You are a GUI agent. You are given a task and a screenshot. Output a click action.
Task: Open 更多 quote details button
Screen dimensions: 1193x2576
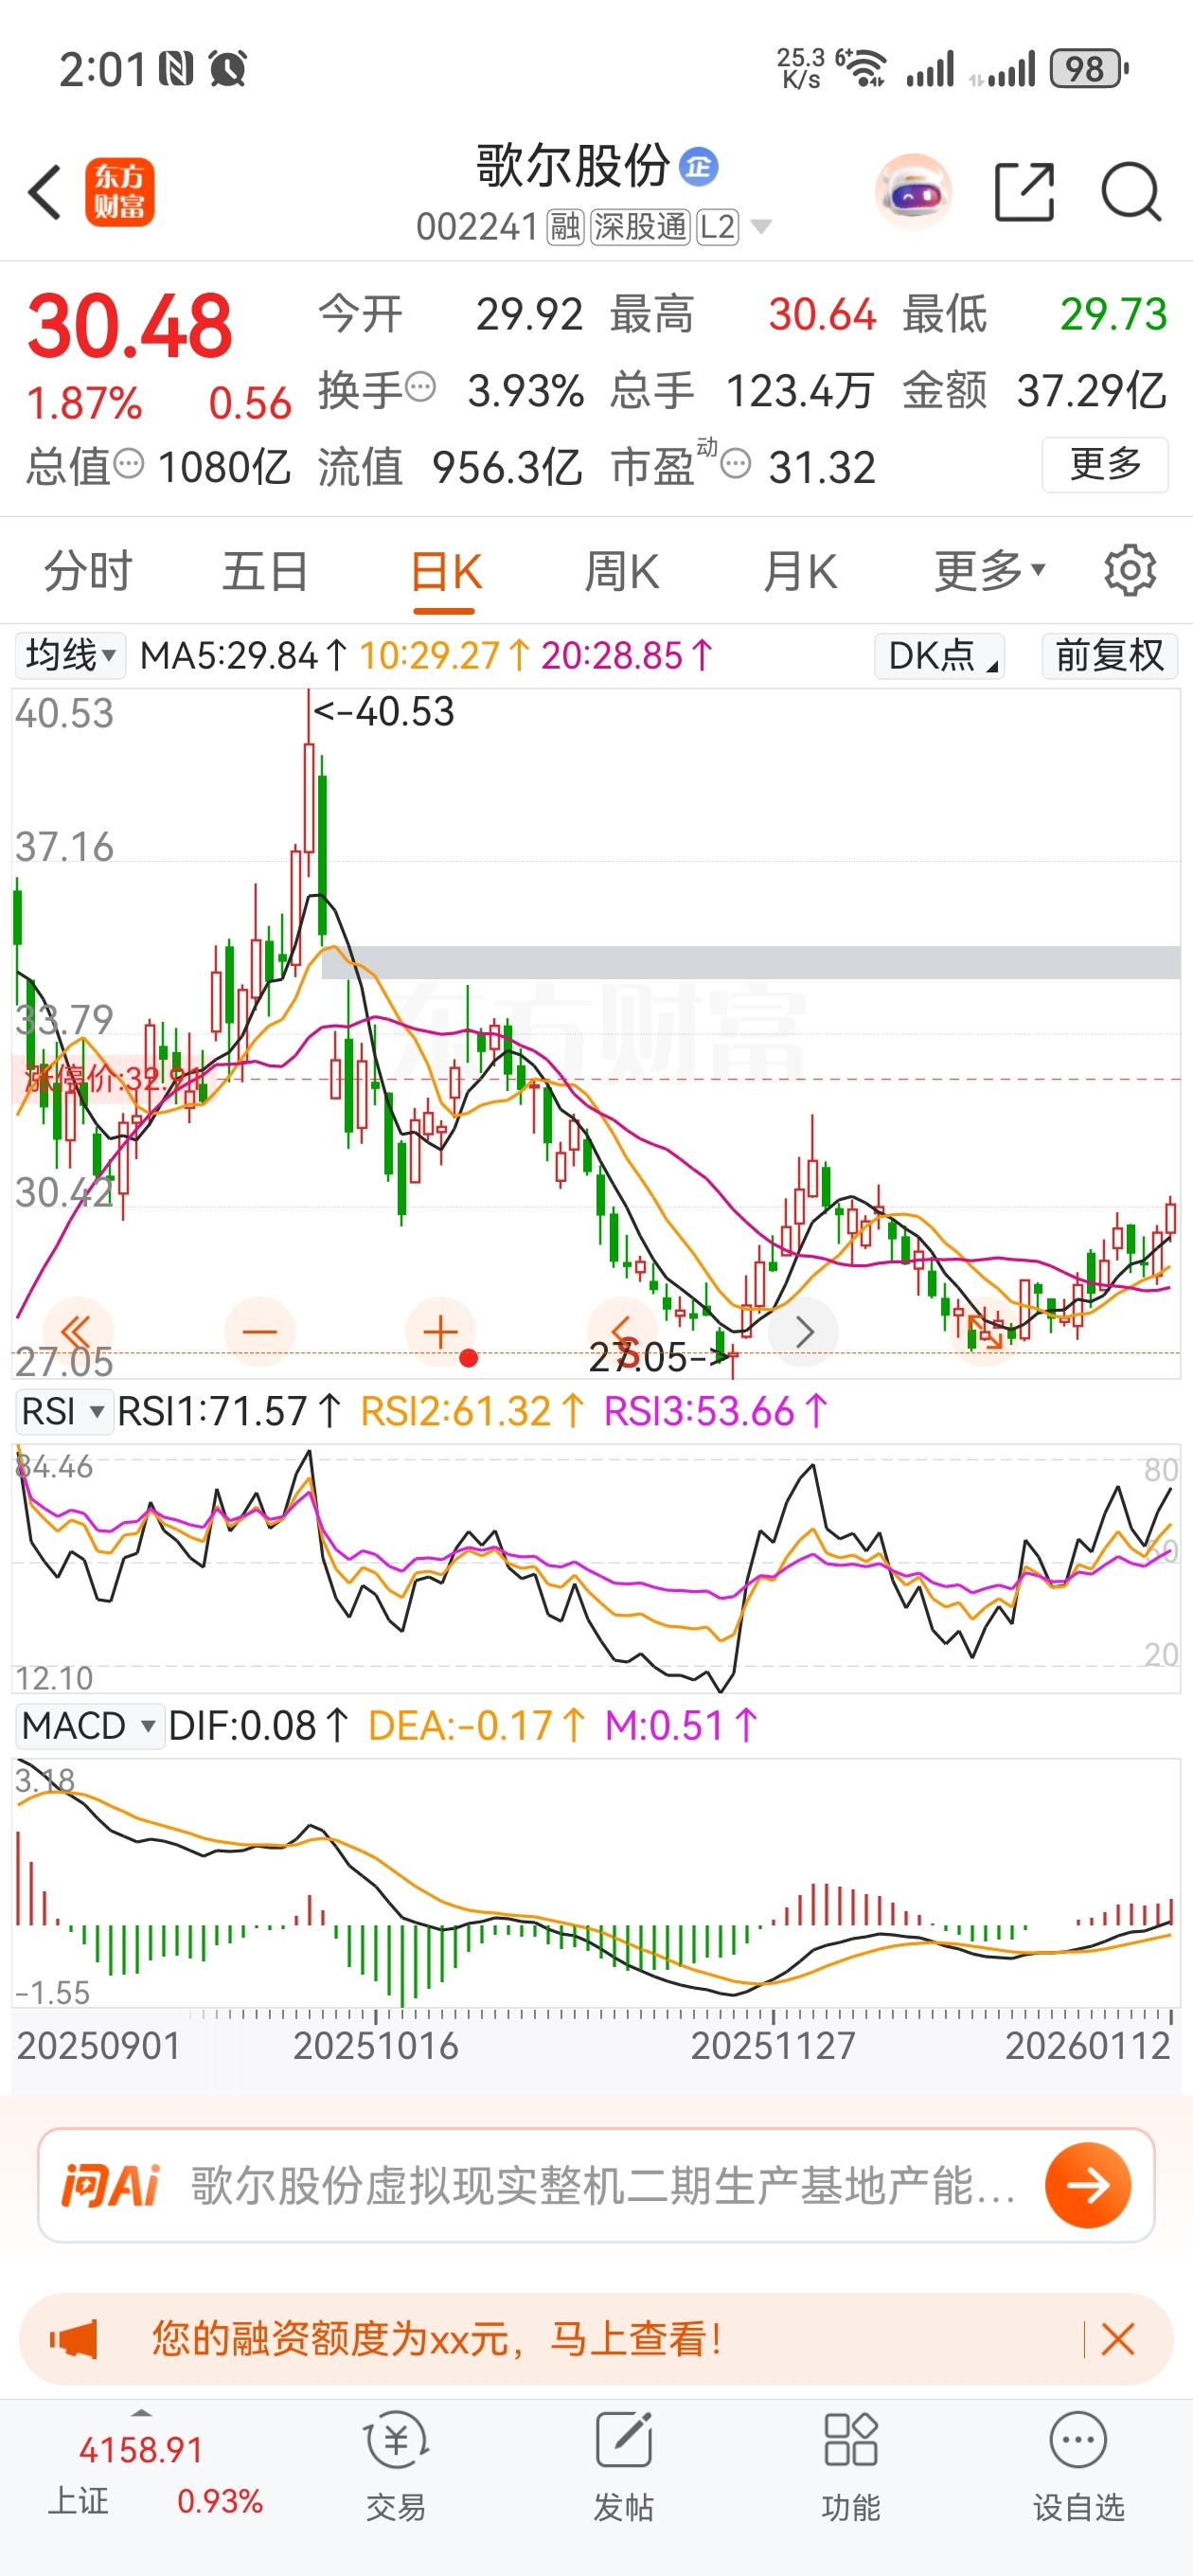1105,464
